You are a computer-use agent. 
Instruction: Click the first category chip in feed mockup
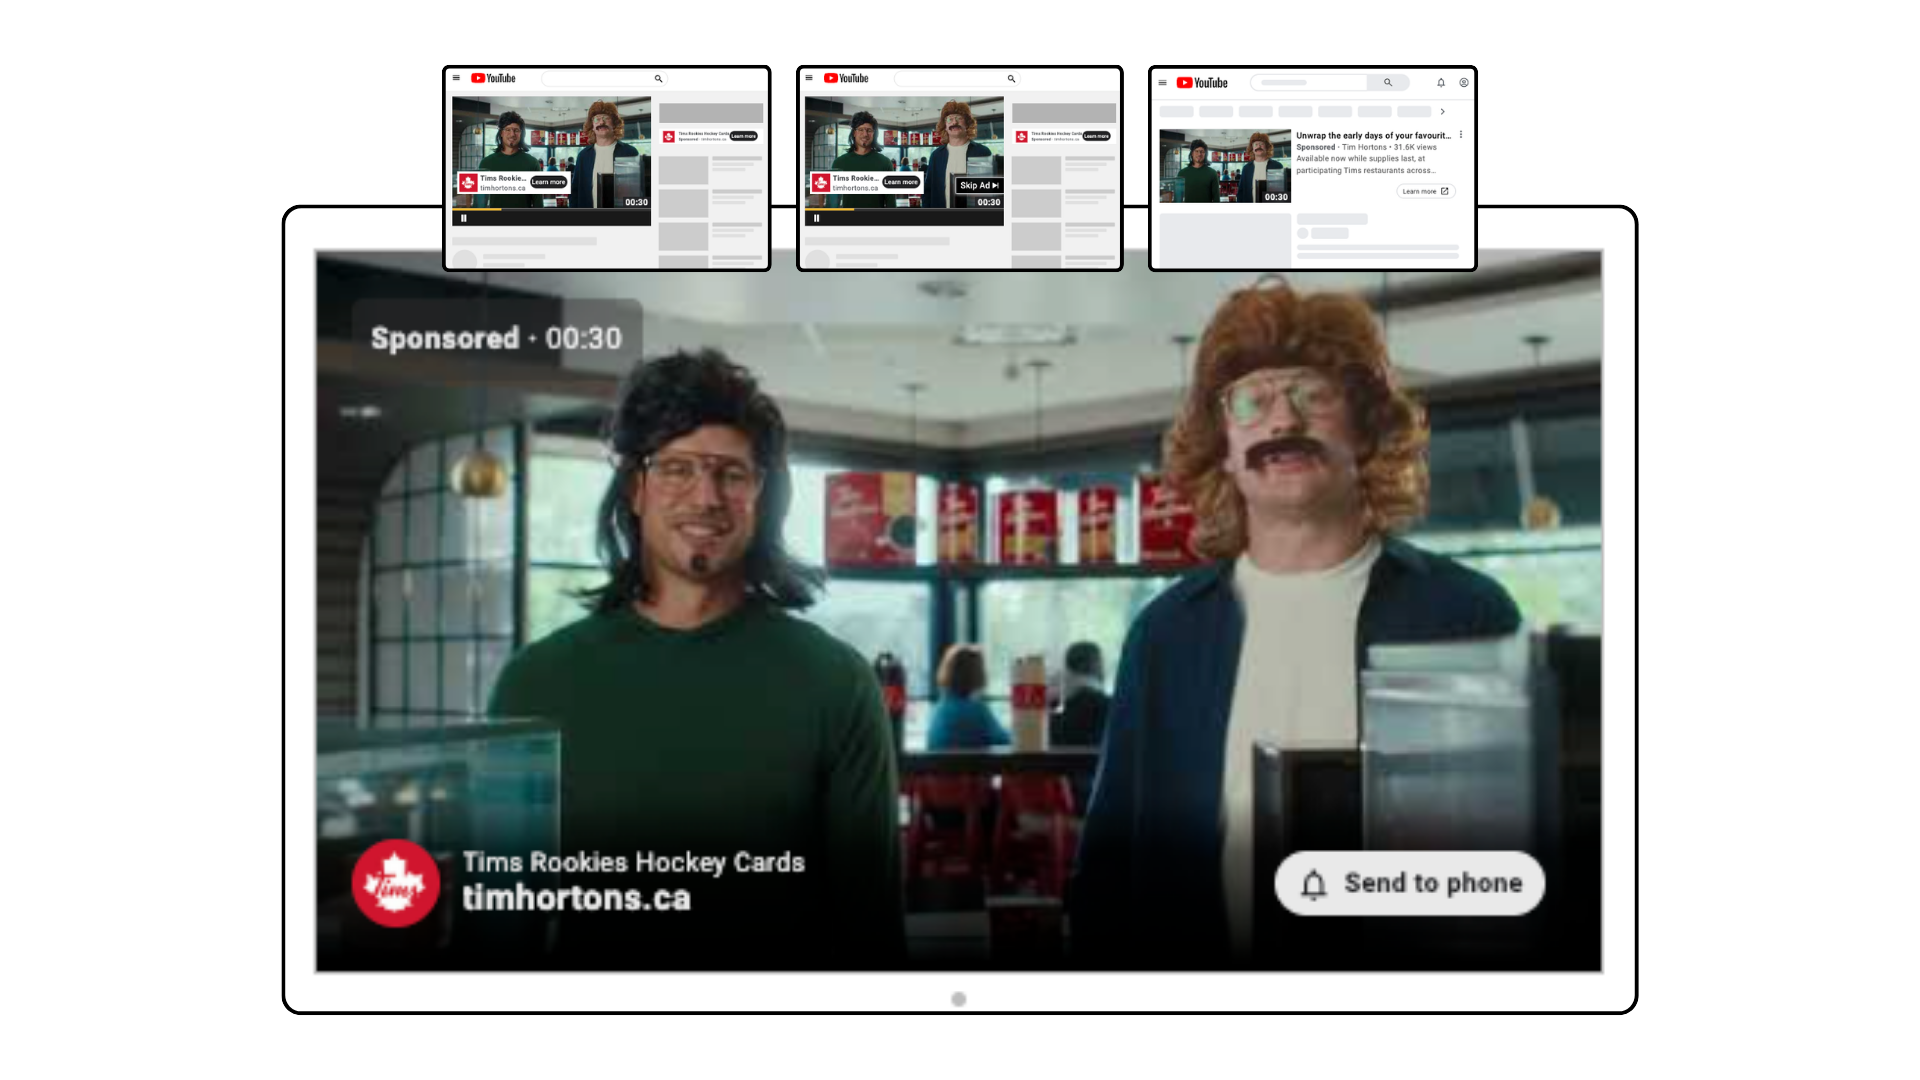pyautogui.click(x=1176, y=112)
